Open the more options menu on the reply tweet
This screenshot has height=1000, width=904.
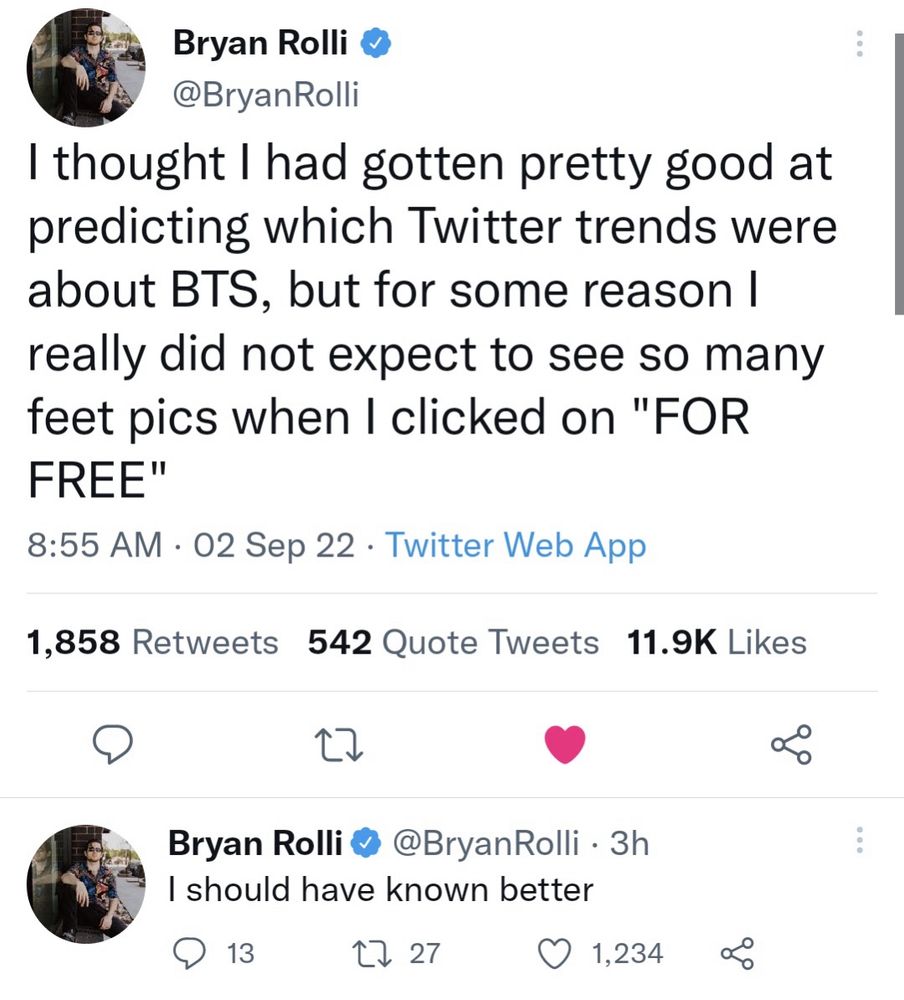click(x=858, y=841)
